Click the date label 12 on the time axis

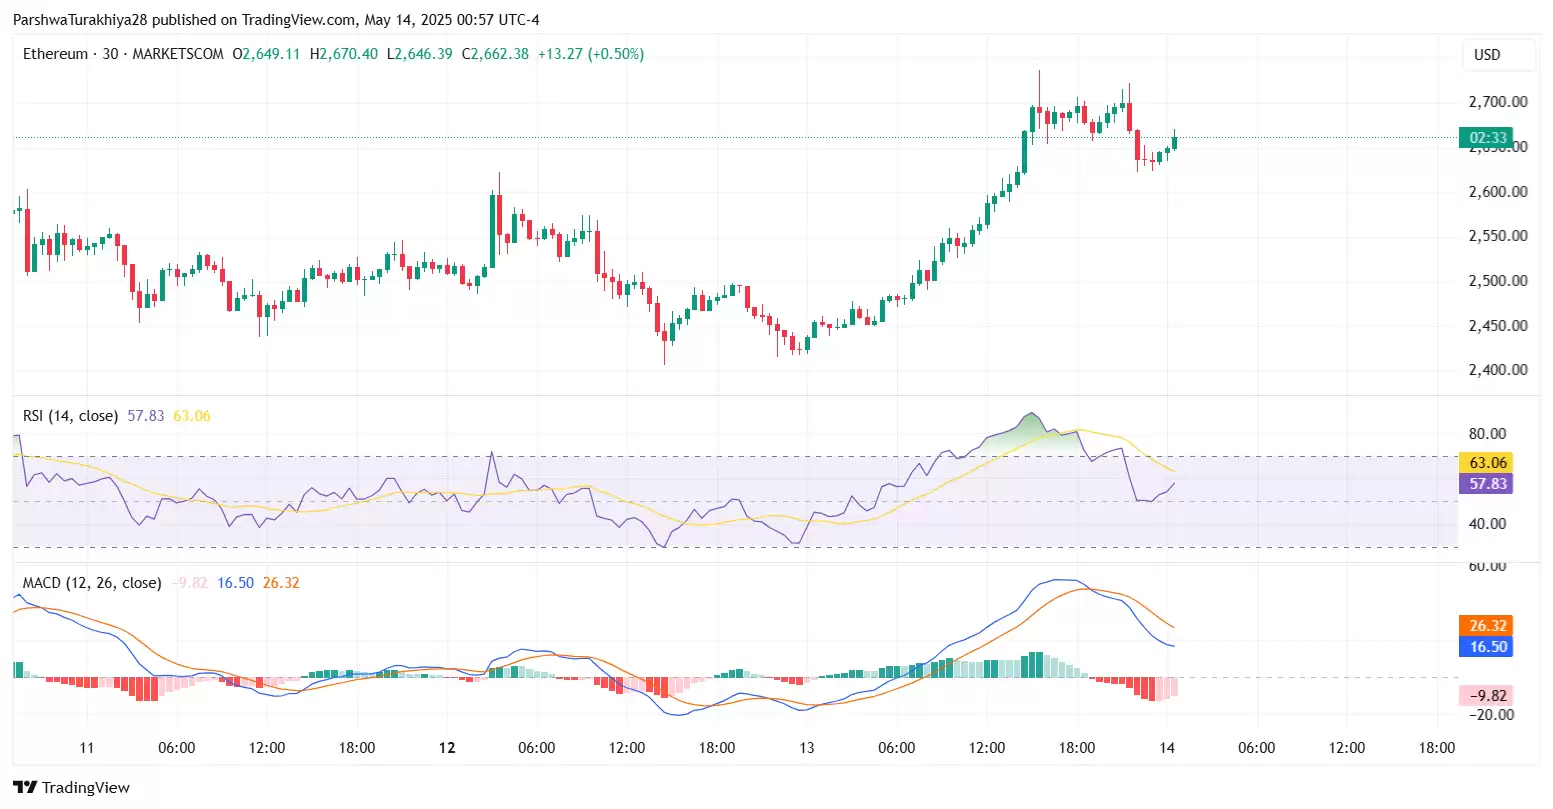447,747
